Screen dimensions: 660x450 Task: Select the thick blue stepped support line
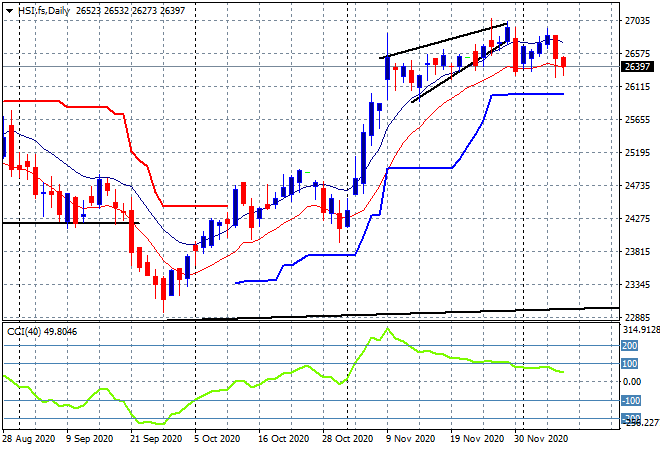coord(421,168)
